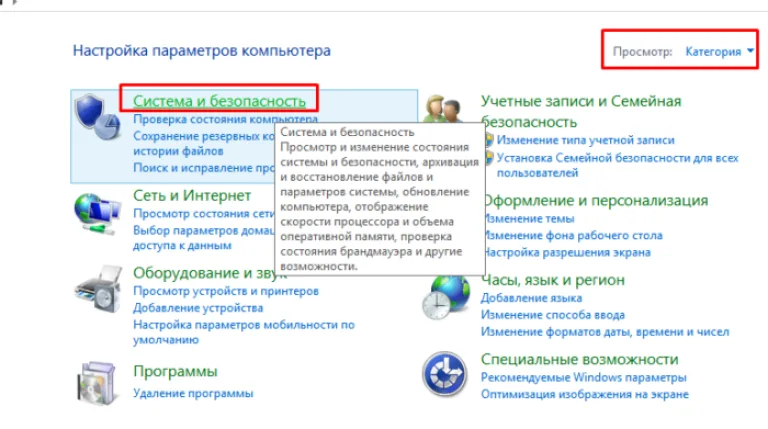Open Поиск и исправление проблем link
Image resolution: width=768 pixels, height=429 pixels.
click(204, 167)
